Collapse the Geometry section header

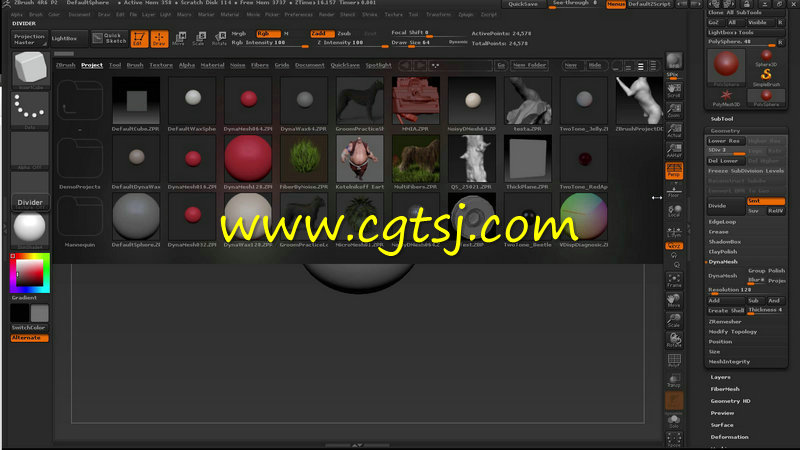(x=725, y=131)
